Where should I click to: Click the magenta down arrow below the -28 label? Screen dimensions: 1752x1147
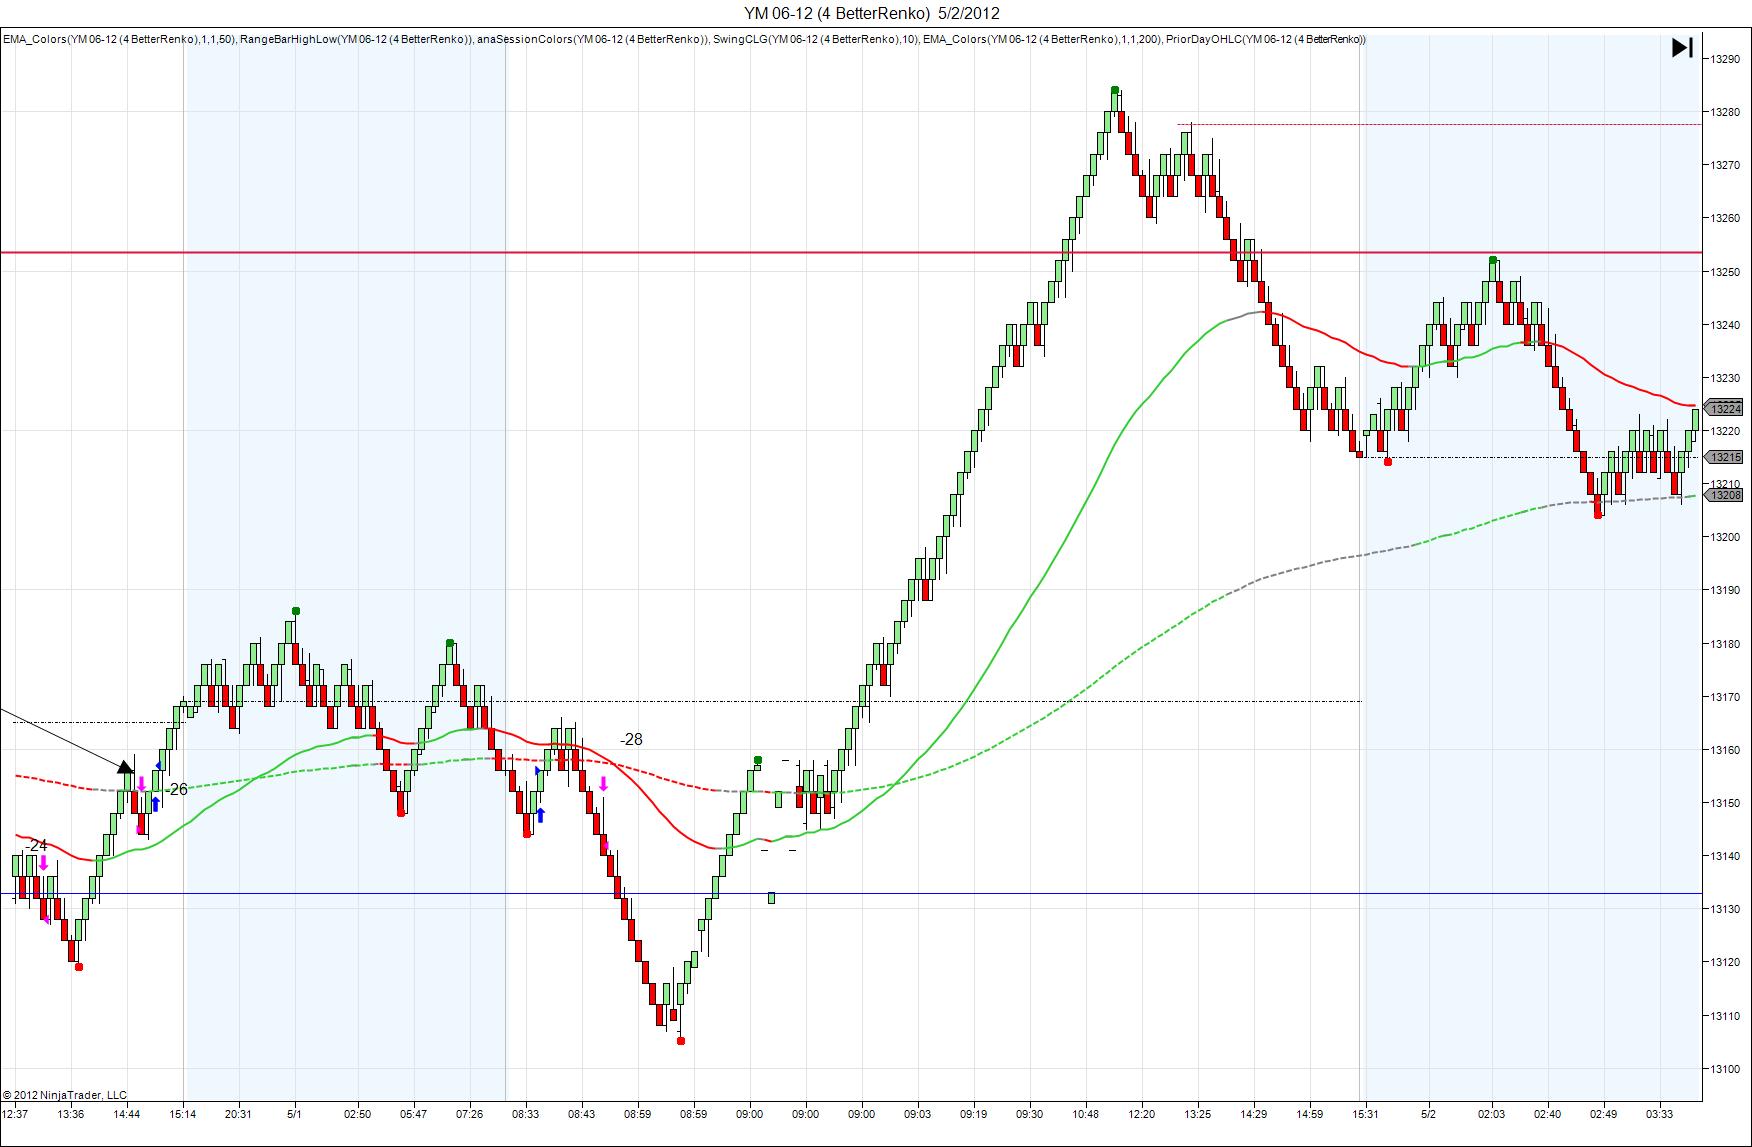click(603, 783)
